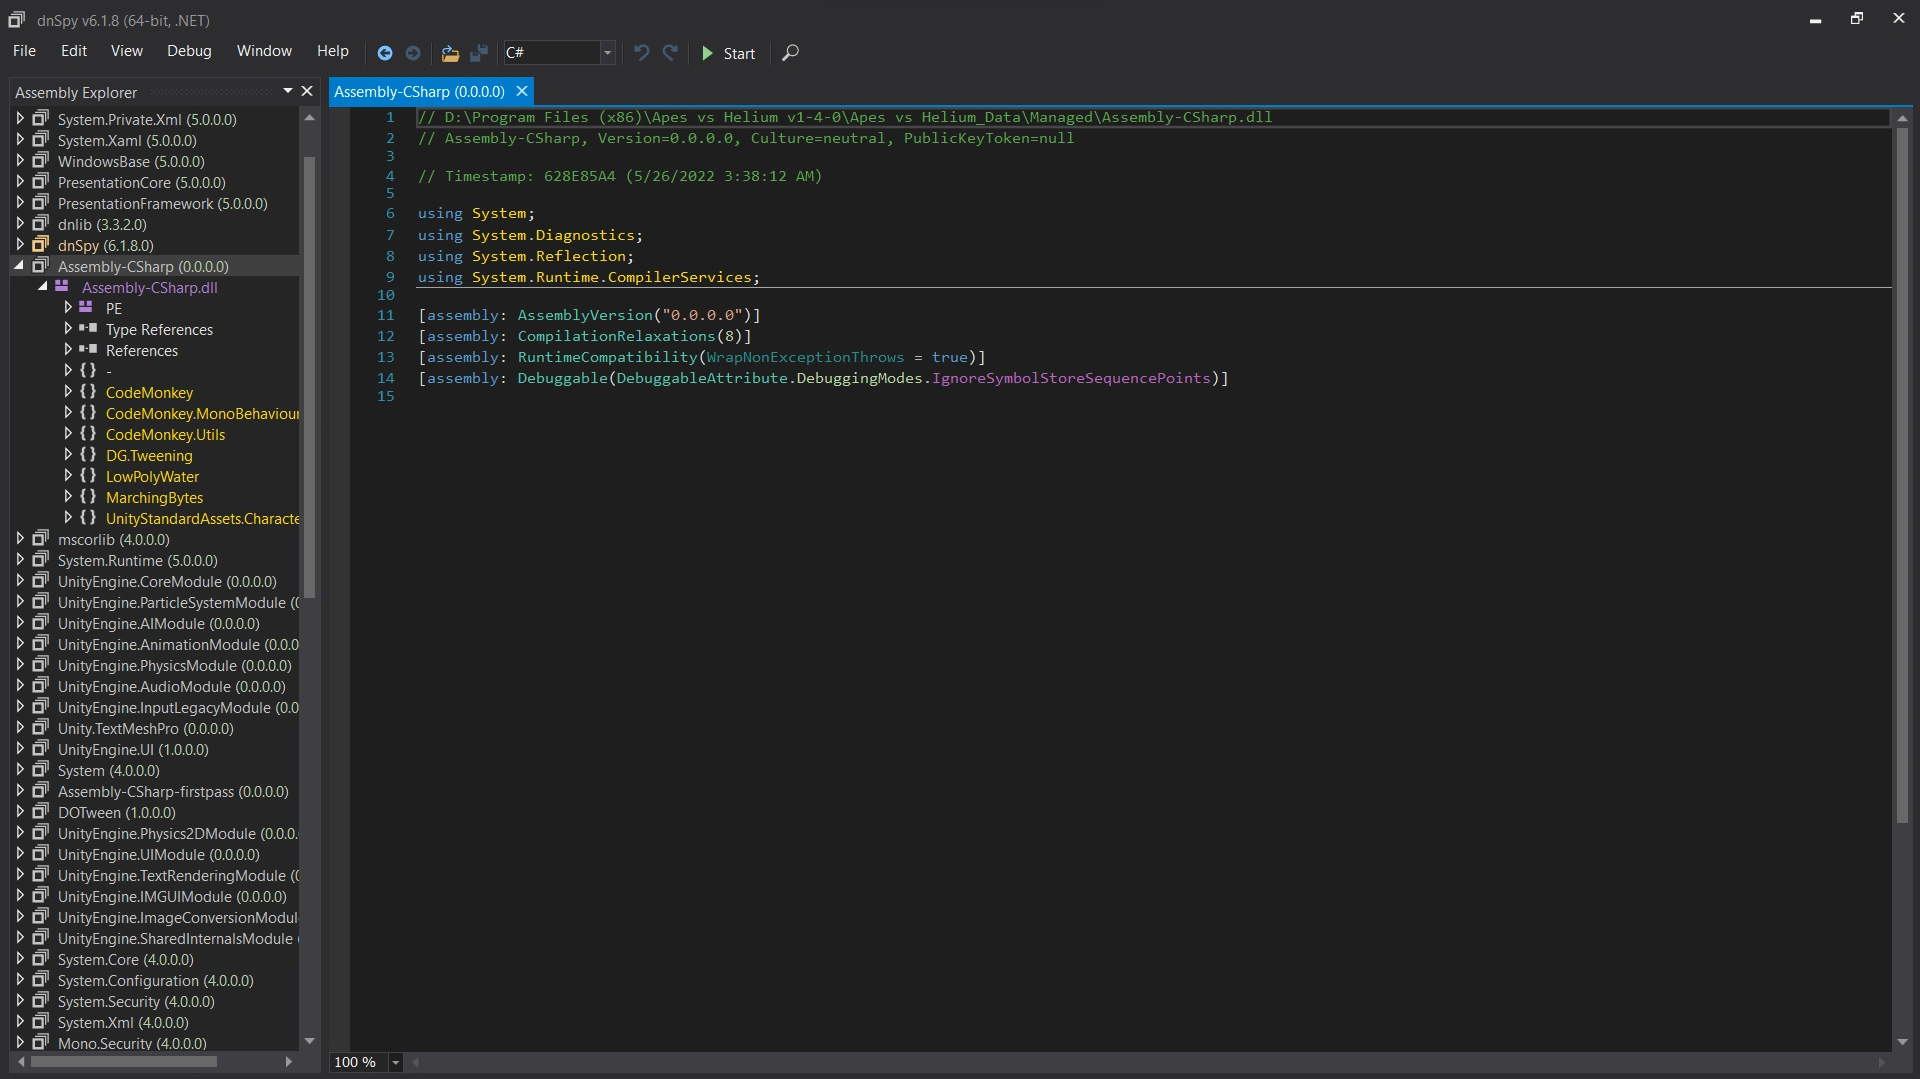Open the zoom percentage dropdown
Image resolution: width=1920 pixels, height=1079 pixels.
(396, 1062)
